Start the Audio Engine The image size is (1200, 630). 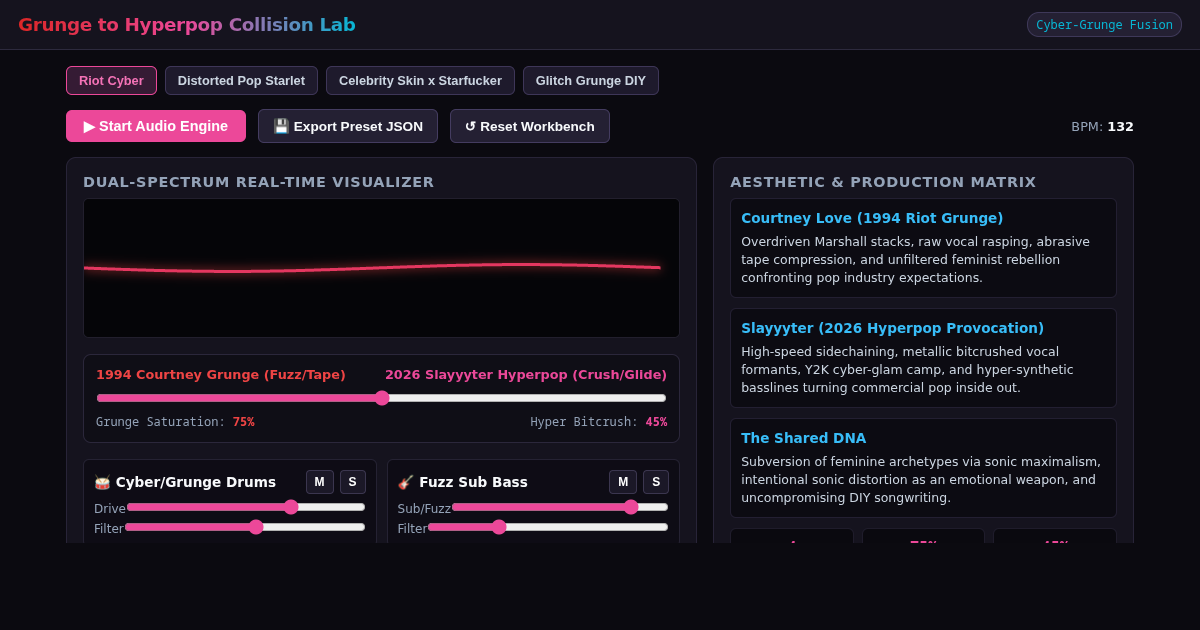click(156, 126)
